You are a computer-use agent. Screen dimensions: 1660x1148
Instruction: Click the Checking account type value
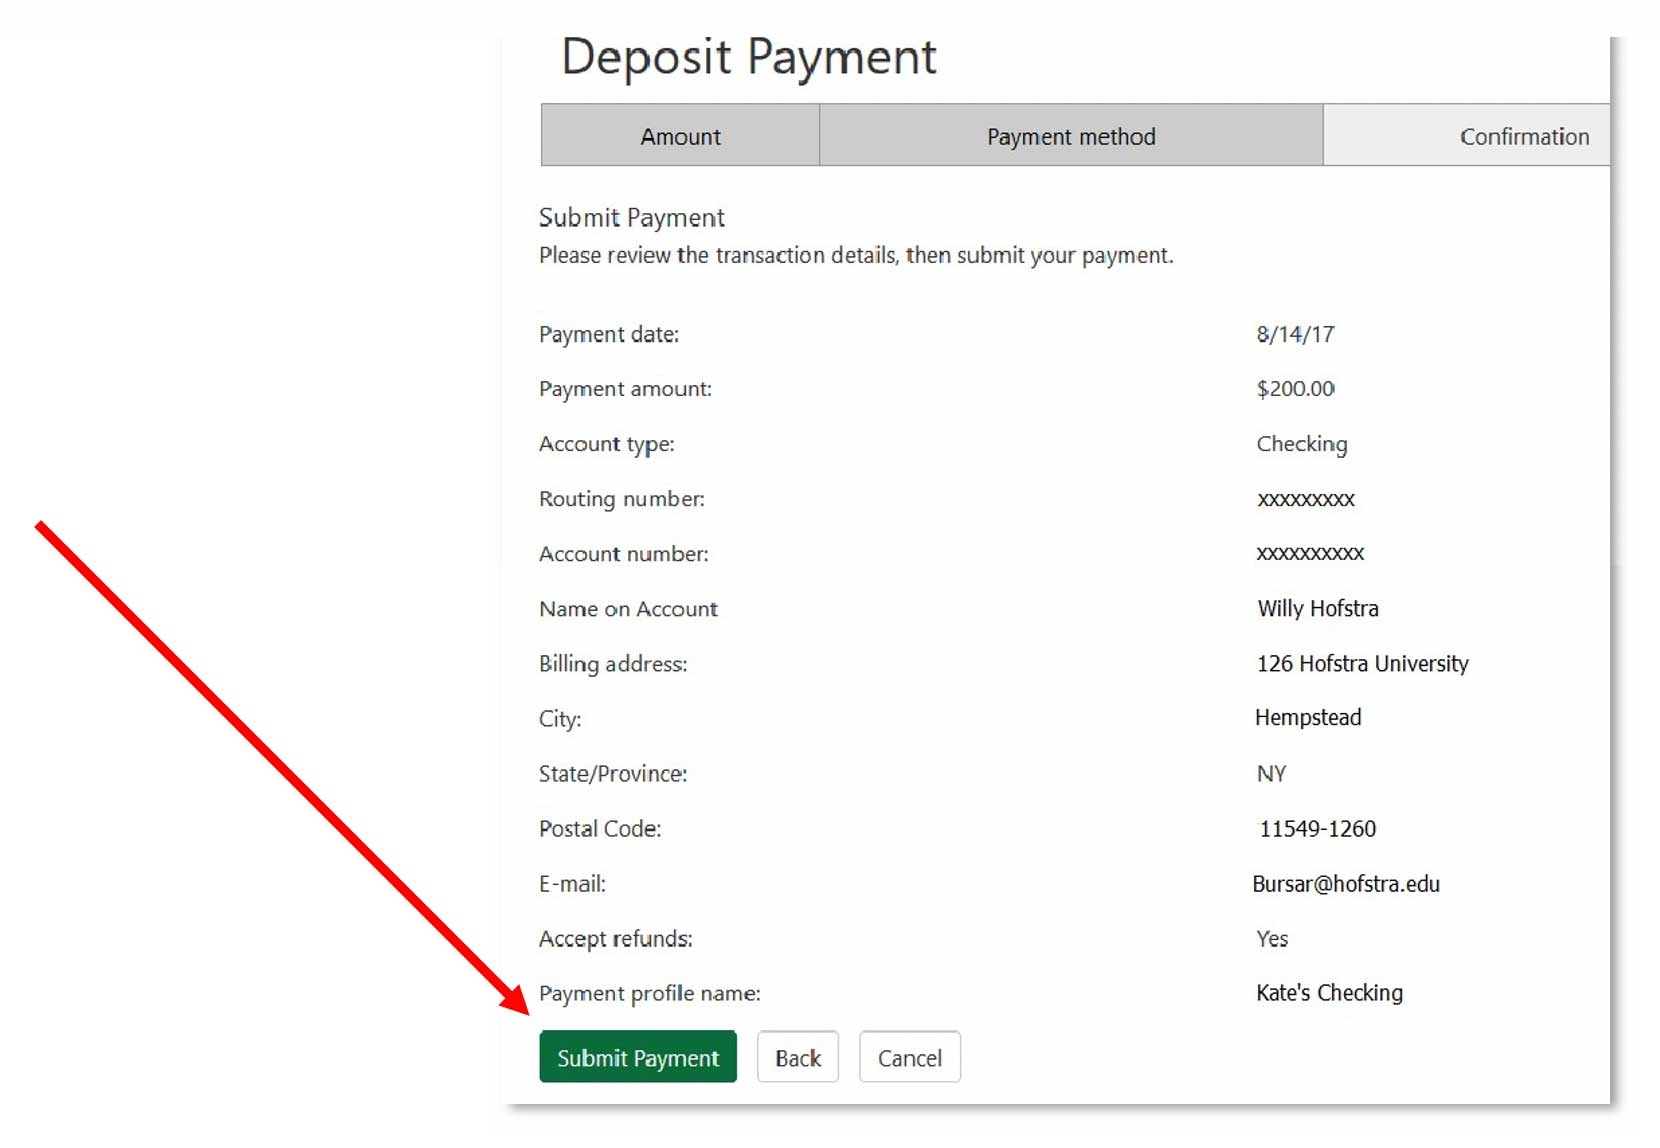point(1301,444)
